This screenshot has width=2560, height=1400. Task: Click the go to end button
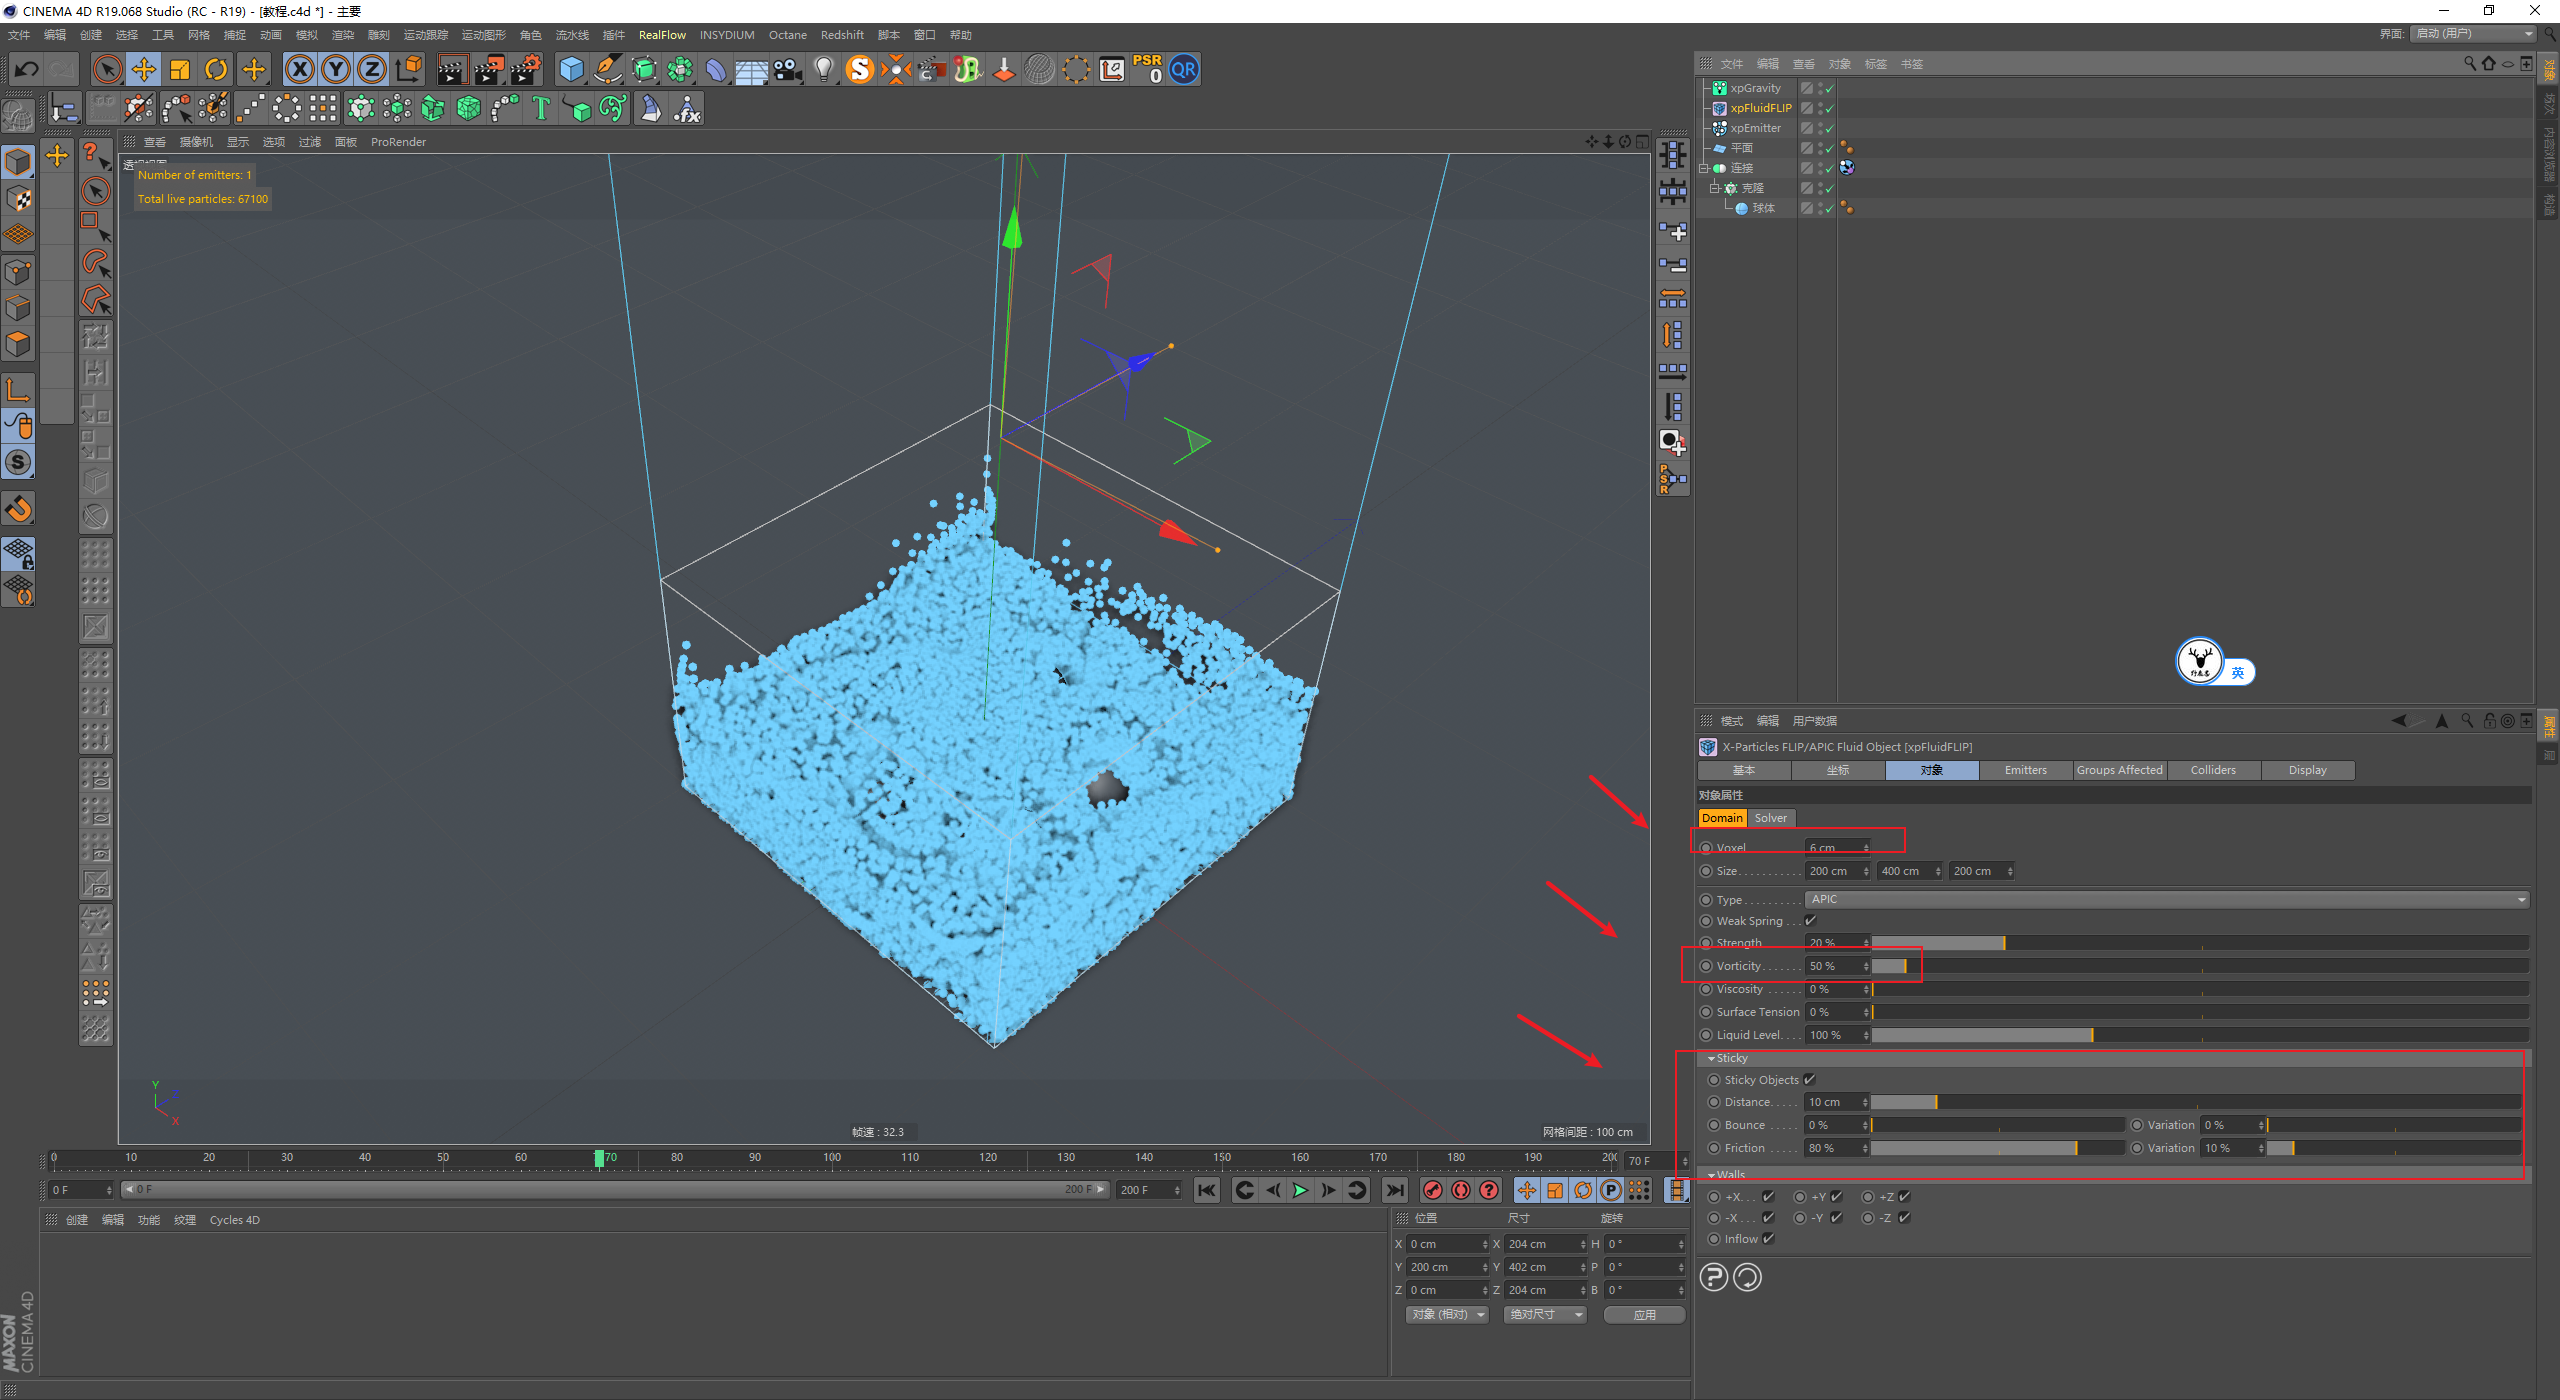point(1394,1190)
